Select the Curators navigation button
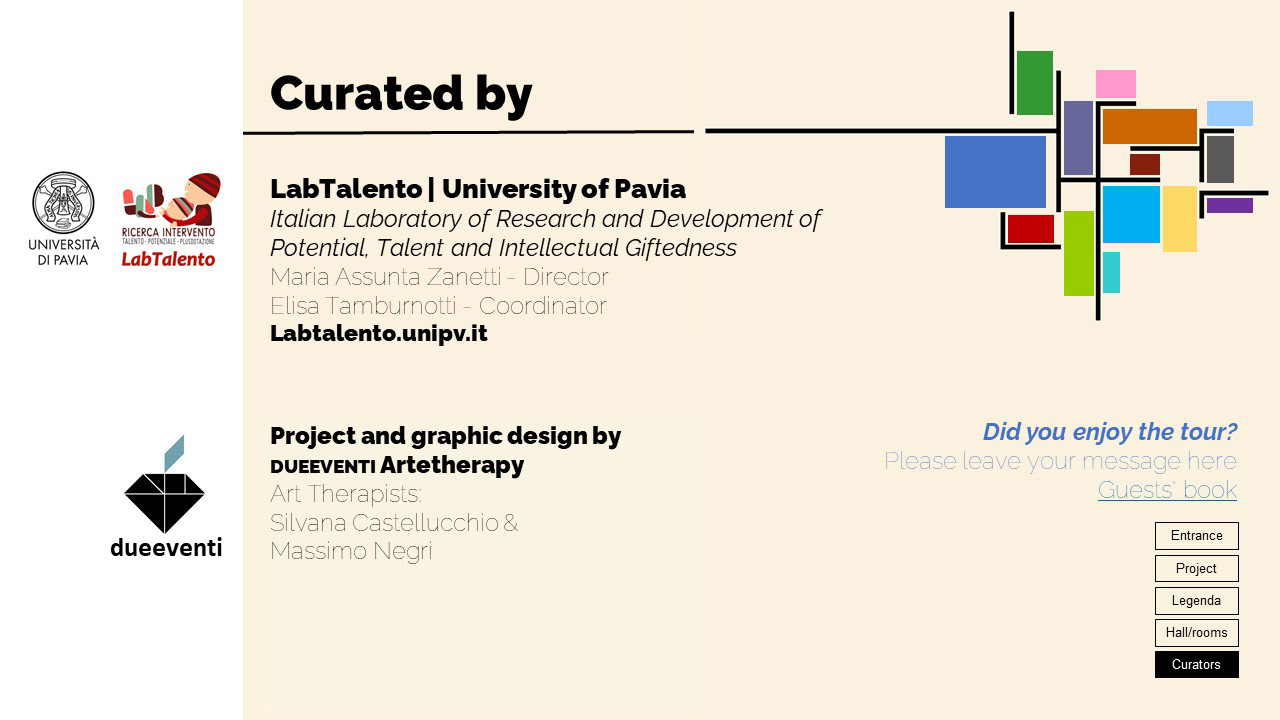This screenshot has width=1280, height=720. coord(1196,665)
